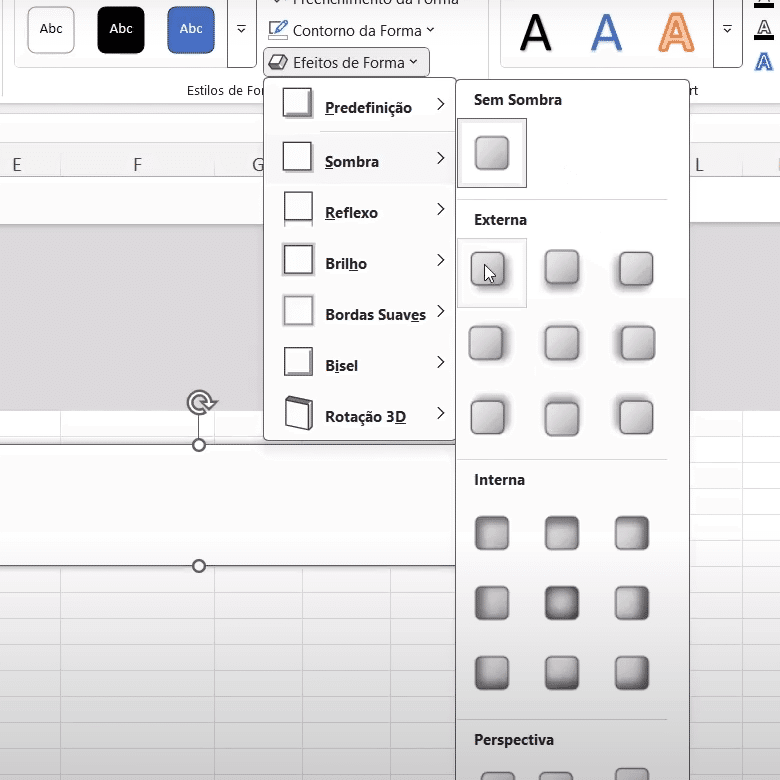The height and width of the screenshot is (780, 780).
Task: Expand the WordArt styles gallery
Action: (x=727, y=30)
